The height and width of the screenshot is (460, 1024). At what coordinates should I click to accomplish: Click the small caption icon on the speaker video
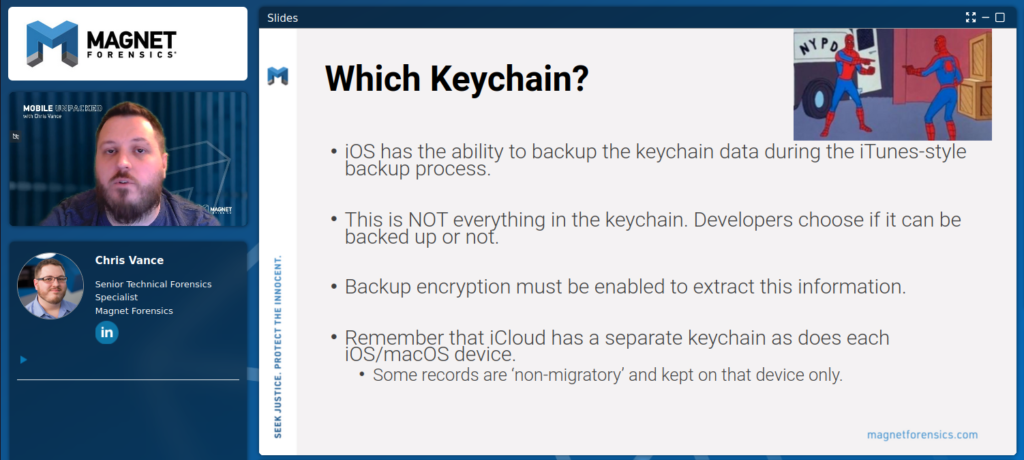click(16, 137)
